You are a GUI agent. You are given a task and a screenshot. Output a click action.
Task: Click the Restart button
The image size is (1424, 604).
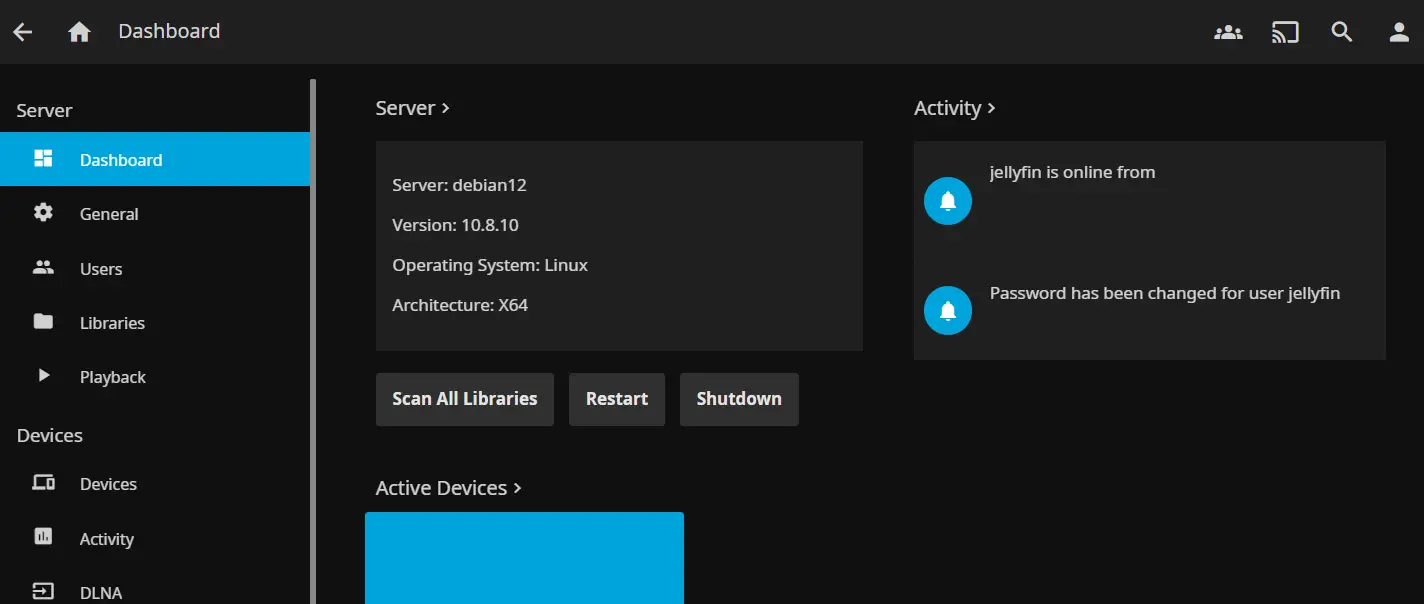click(x=616, y=399)
